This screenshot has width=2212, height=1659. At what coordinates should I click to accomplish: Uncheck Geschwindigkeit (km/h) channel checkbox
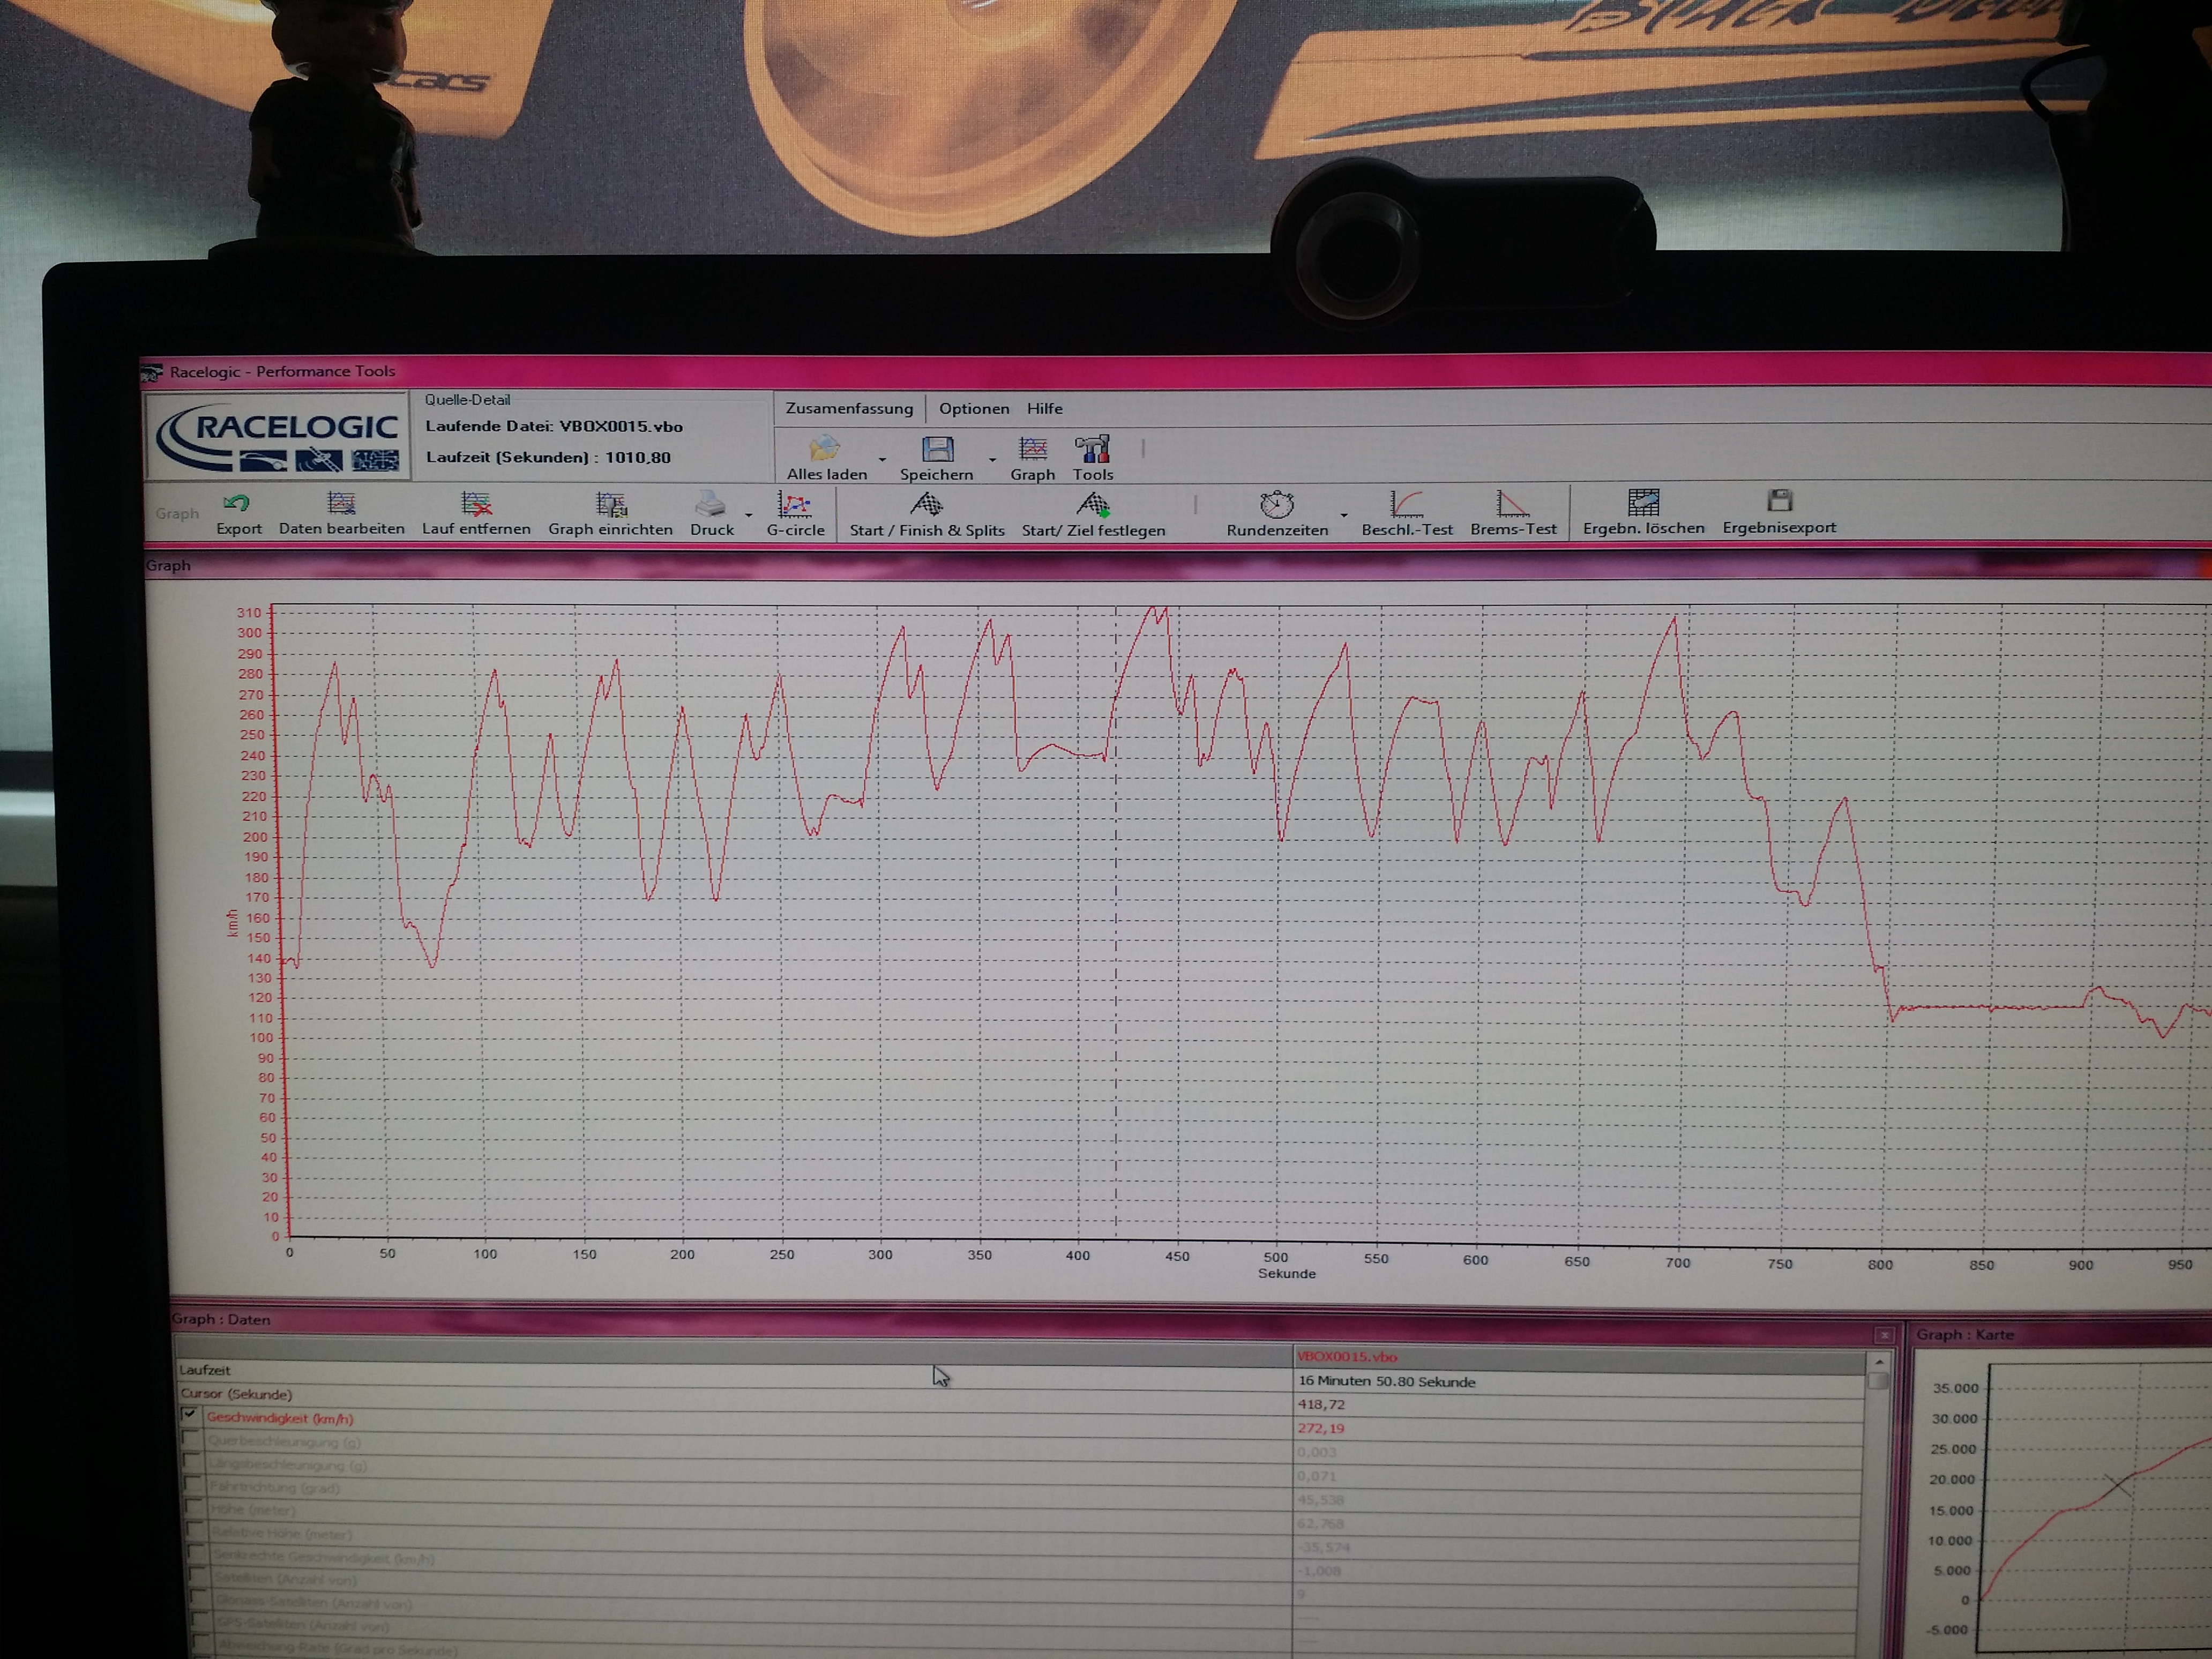click(x=189, y=1415)
